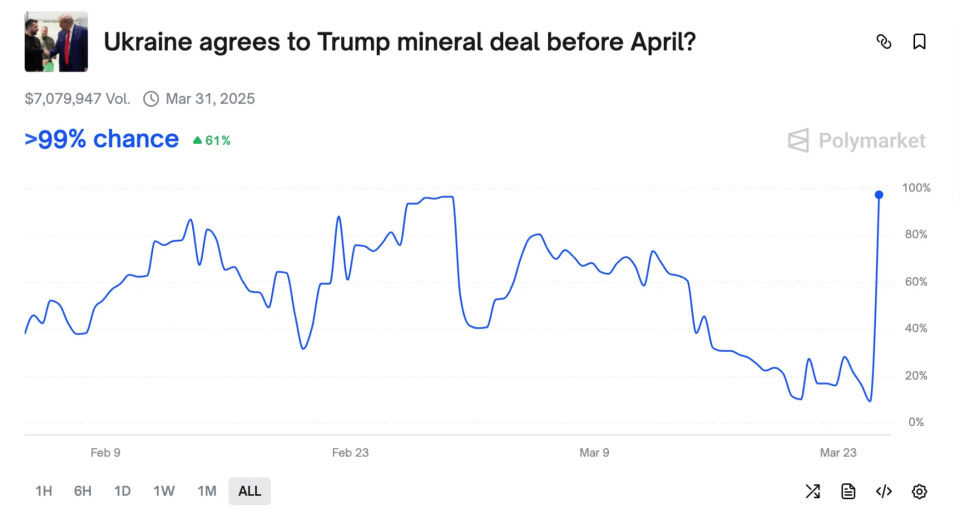Click the green up-arrow 61% indicator

[x=211, y=141]
